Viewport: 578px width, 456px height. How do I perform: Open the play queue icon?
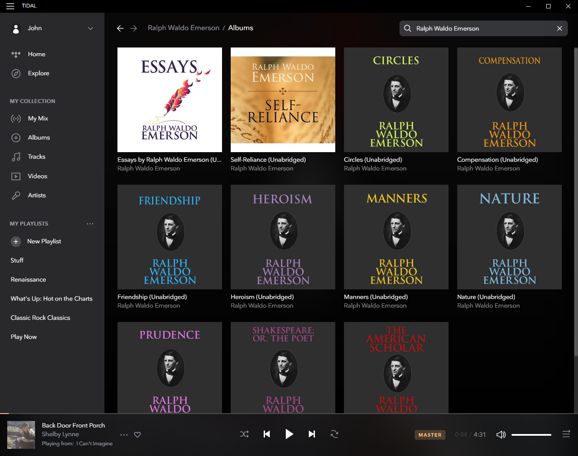tap(566, 434)
